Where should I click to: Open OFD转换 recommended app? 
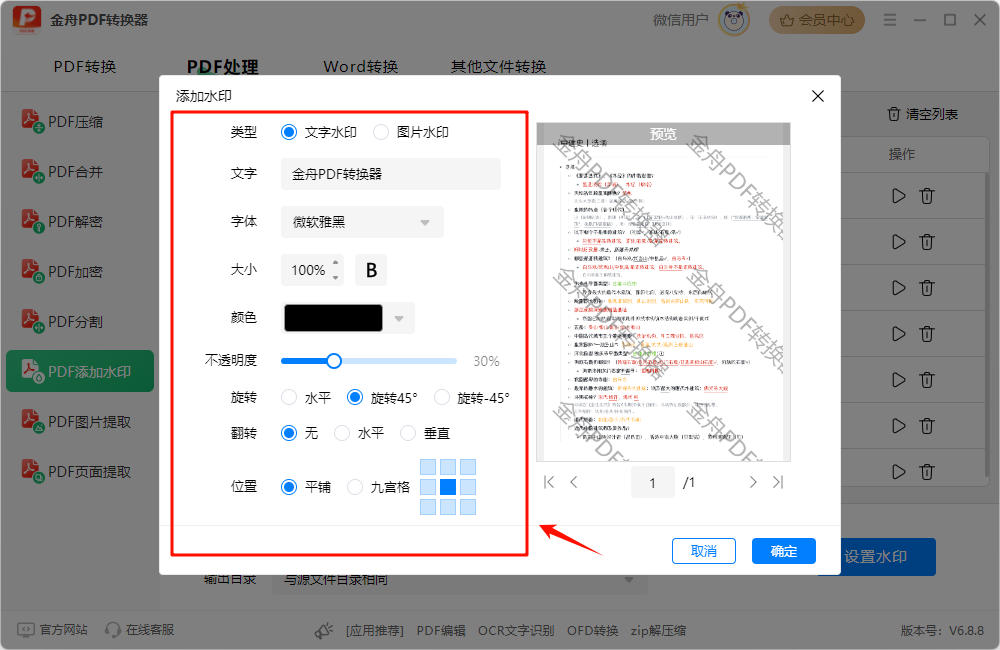[x=592, y=631]
